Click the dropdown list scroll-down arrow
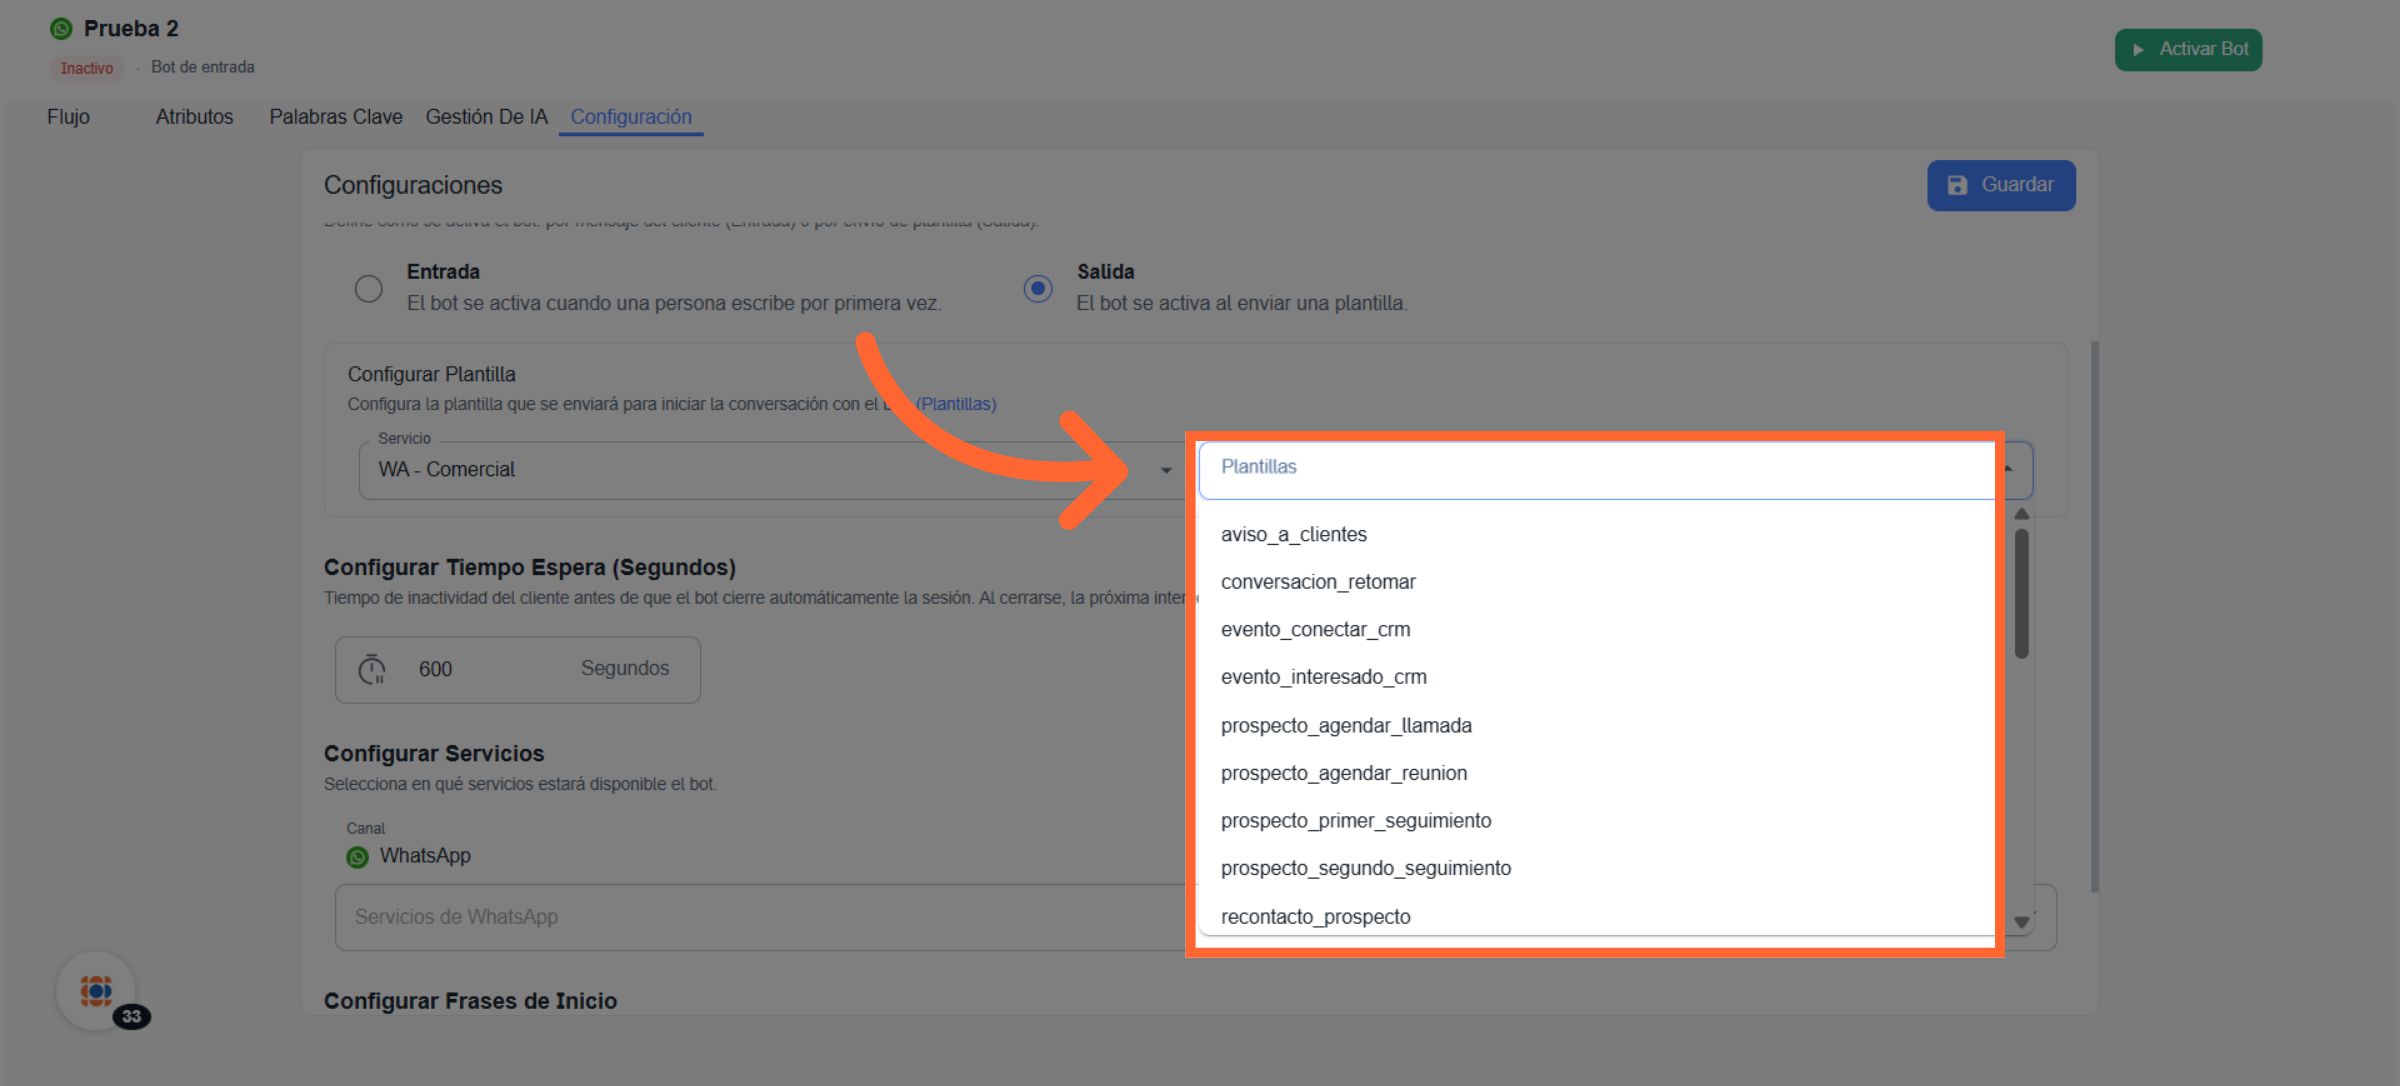2400x1086 pixels. pyautogui.click(x=2021, y=922)
